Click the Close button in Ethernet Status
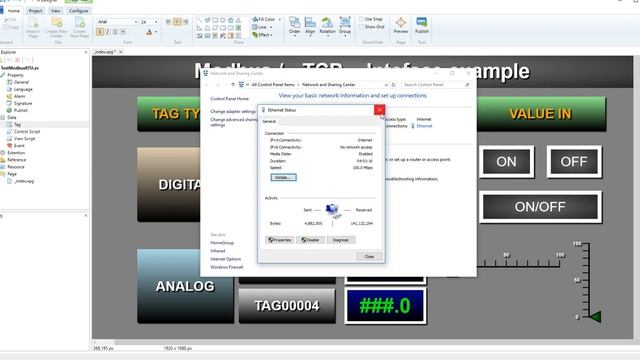 pyautogui.click(x=369, y=256)
